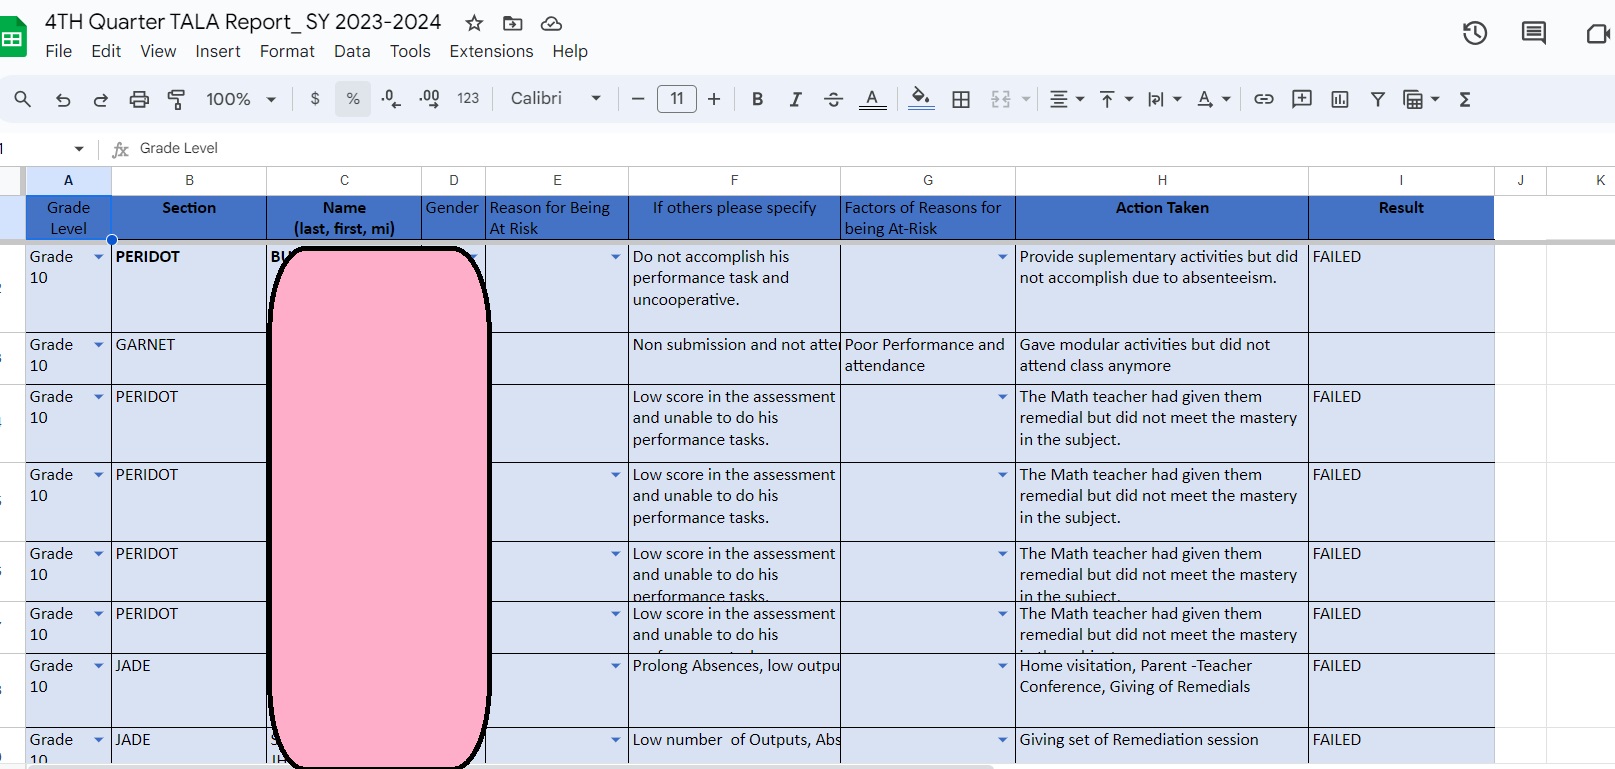This screenshot has height=769, width=1615.
Task: Open the File menu
Action: tap(59, 51)
